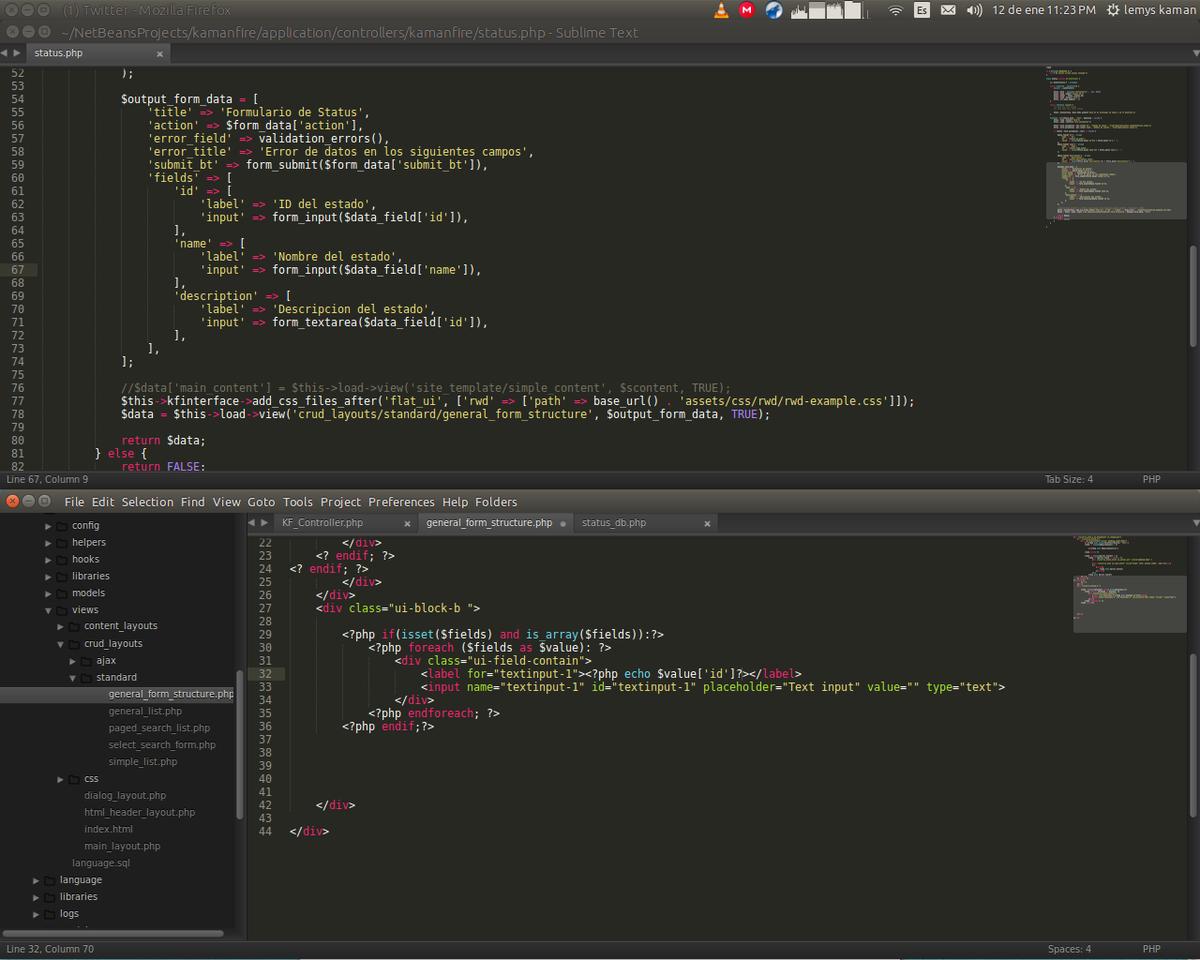Open select_search_form.php in the sidebar

click(x=162, y=745)
